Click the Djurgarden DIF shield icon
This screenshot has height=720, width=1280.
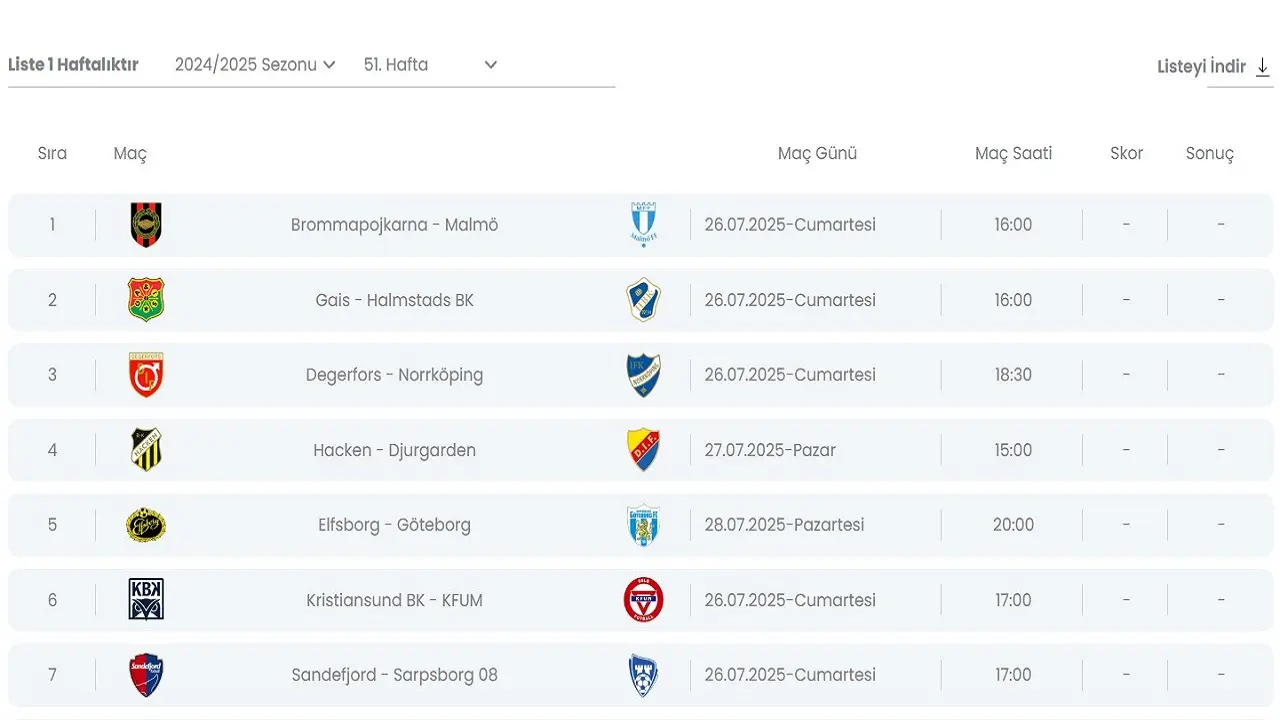click(x=643, y=450)
